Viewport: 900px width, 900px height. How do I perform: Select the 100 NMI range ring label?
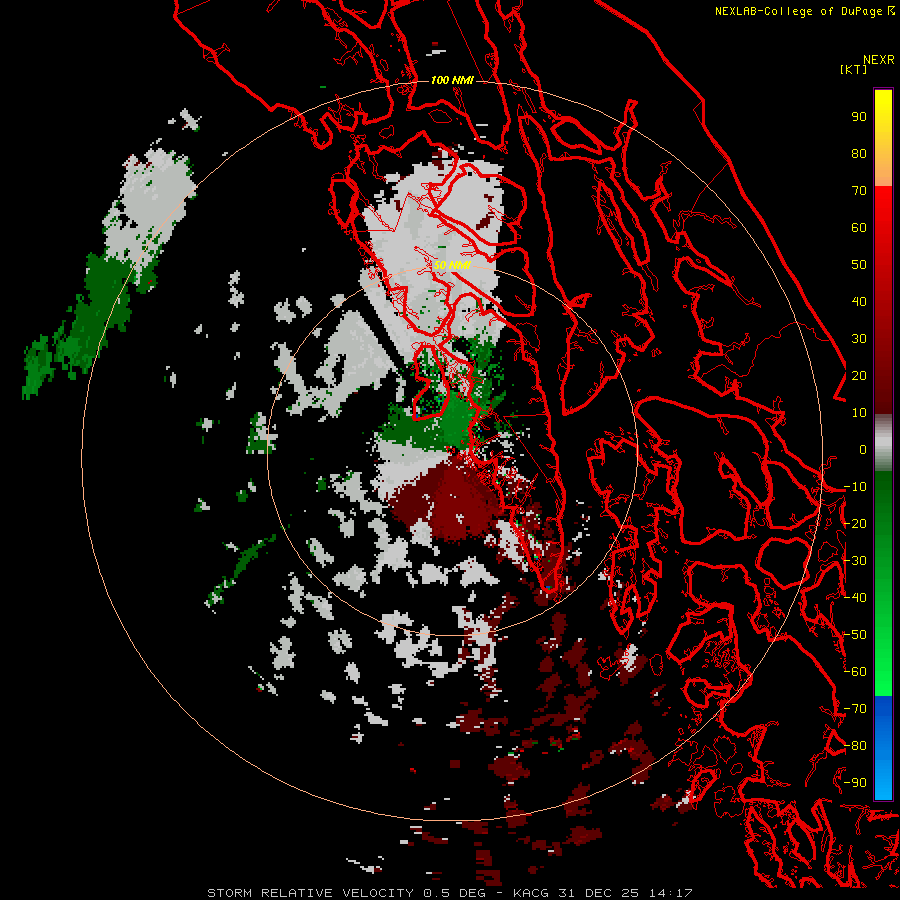click(x=452, y=80)
